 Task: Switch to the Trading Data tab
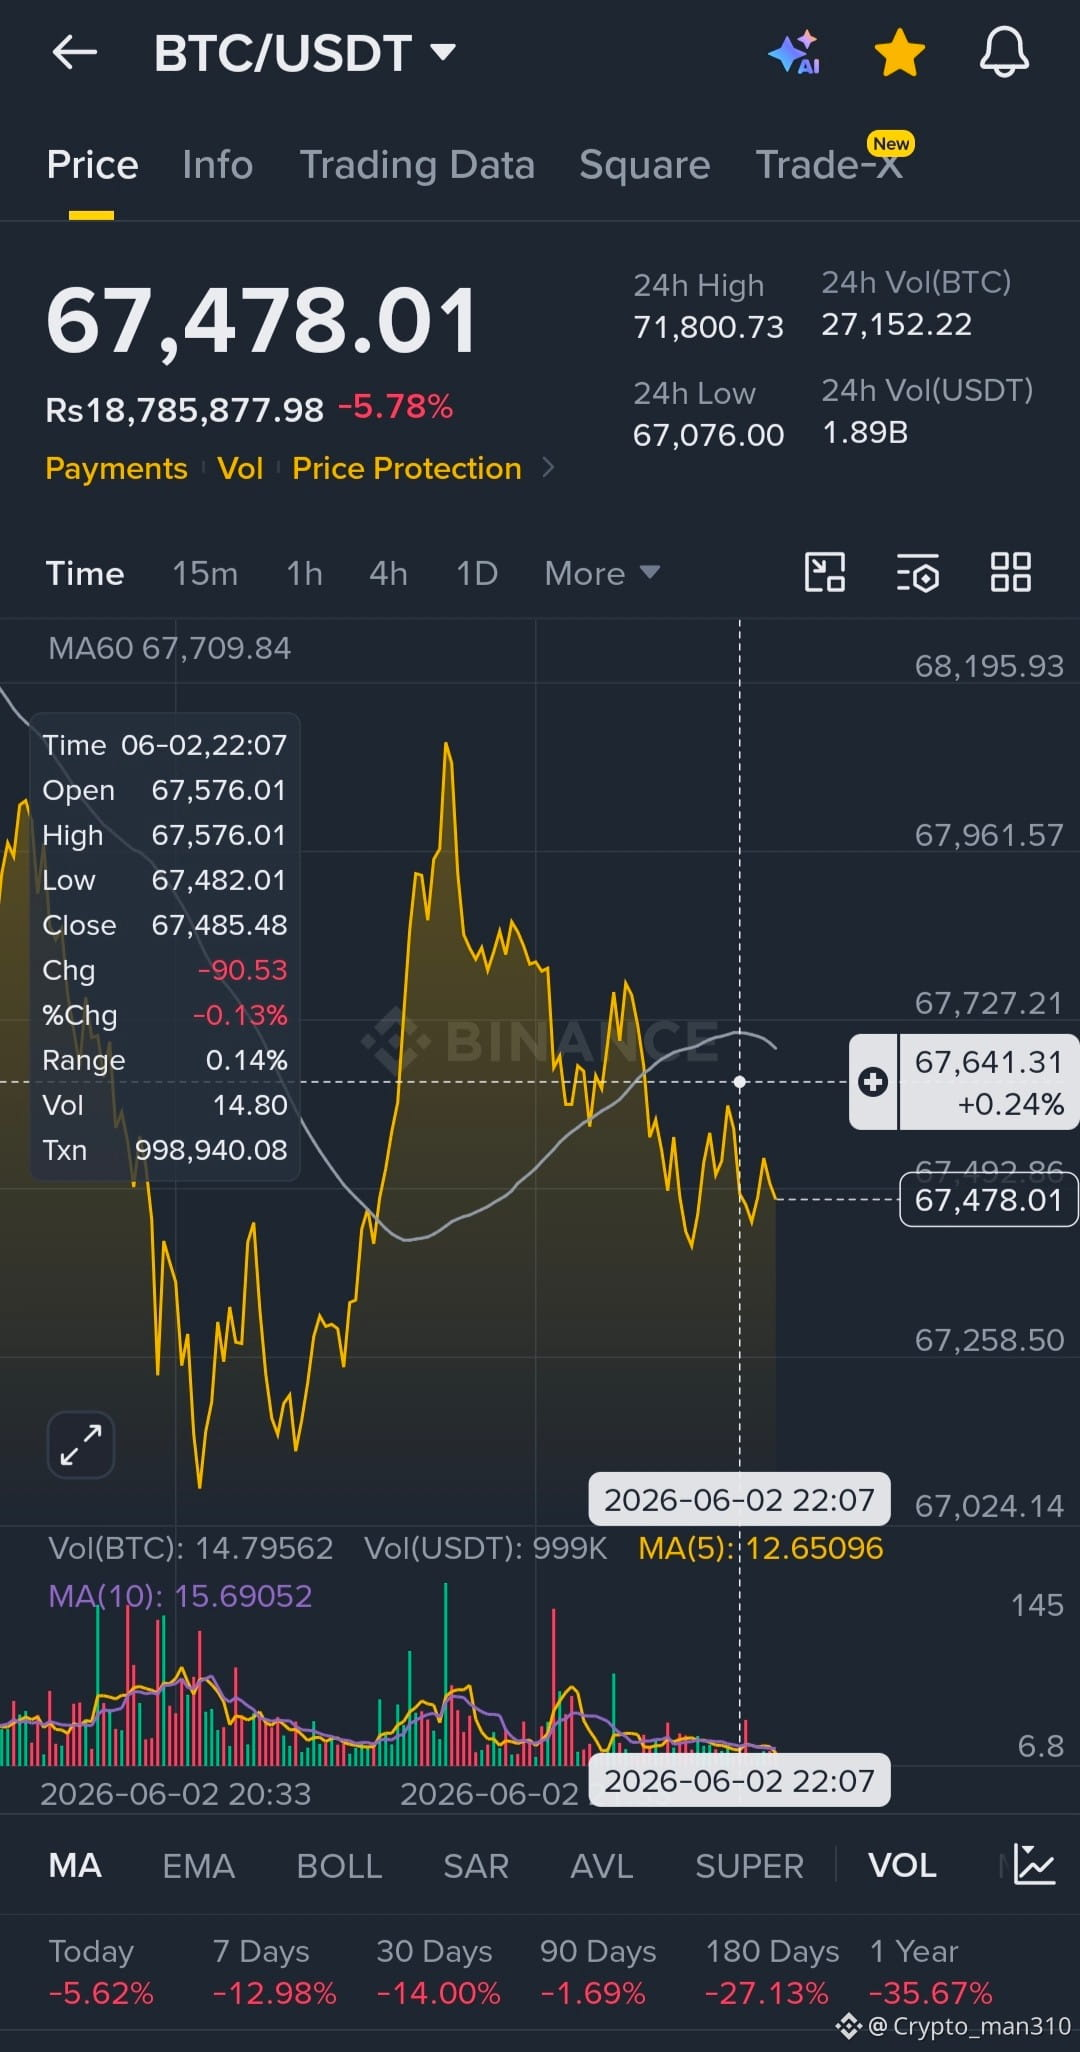[417, 165]
